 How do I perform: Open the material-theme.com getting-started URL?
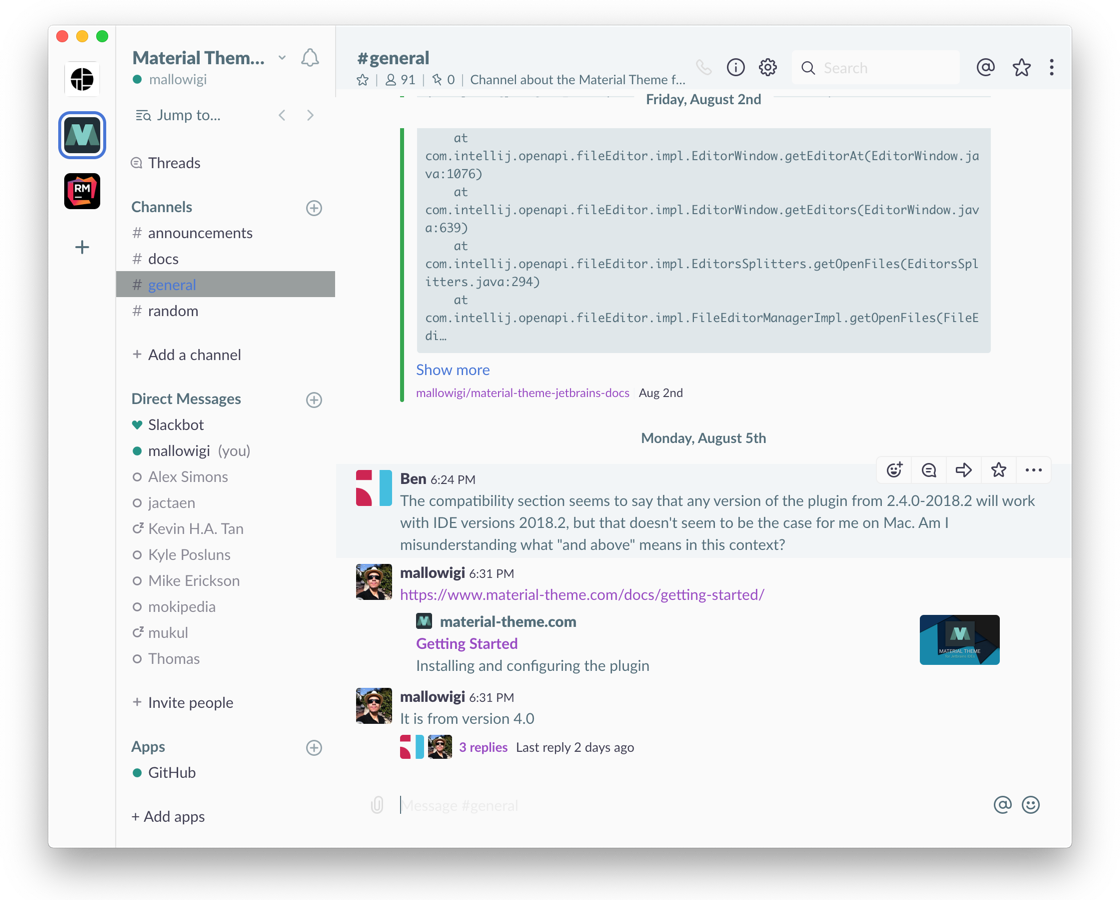(x=582, y=595)
